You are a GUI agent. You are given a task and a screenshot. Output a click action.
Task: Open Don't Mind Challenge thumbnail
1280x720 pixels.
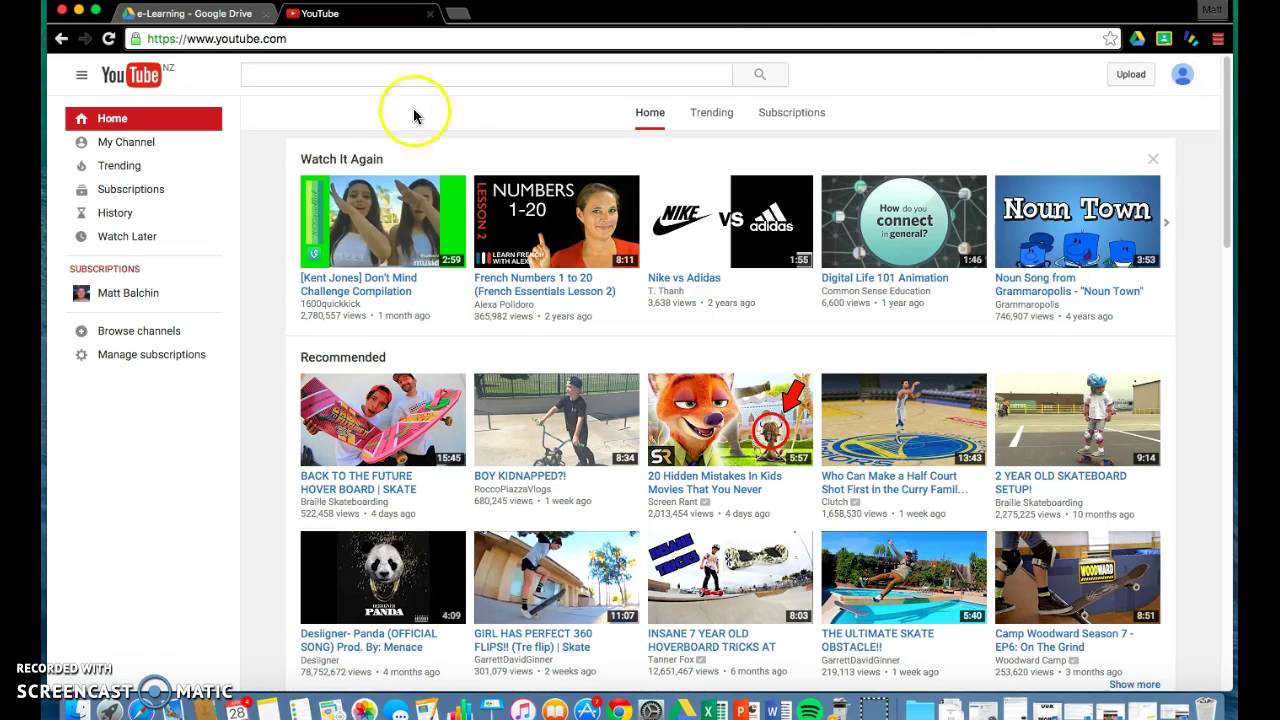point(383,222)
